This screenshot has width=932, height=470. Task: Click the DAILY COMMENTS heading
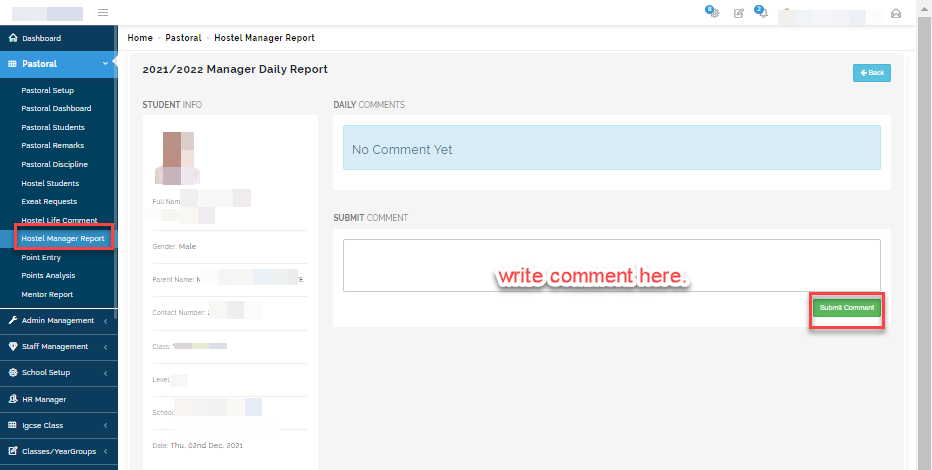click(369, 105)
